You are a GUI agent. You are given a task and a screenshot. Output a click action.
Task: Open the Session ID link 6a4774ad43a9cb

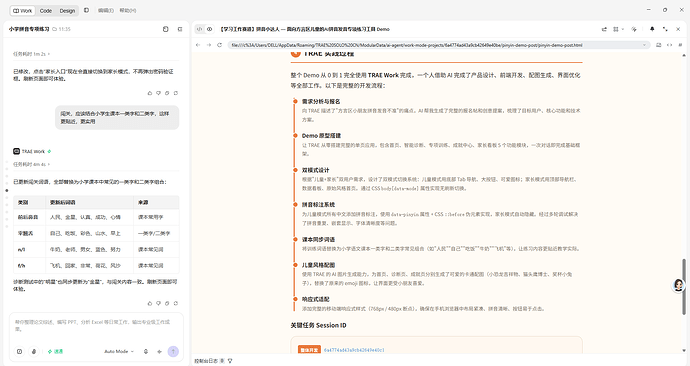tap(354, 350)
